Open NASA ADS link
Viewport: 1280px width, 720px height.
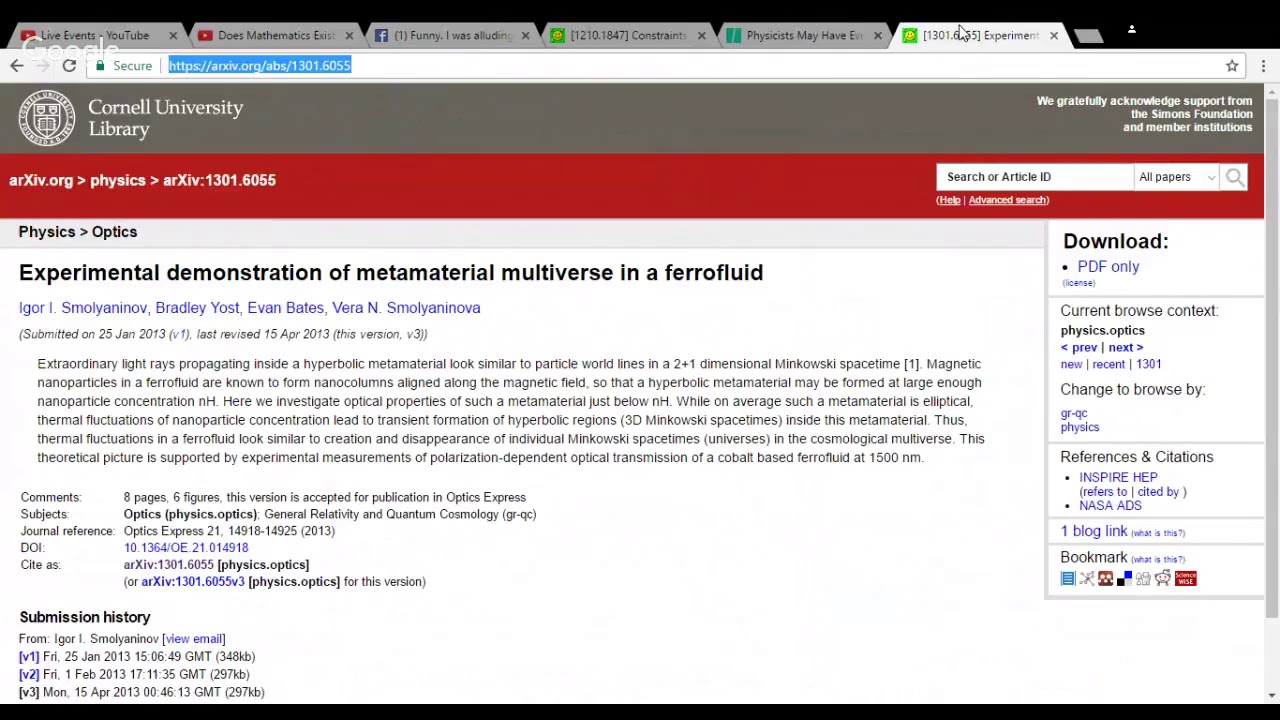tap(1110, 506)
